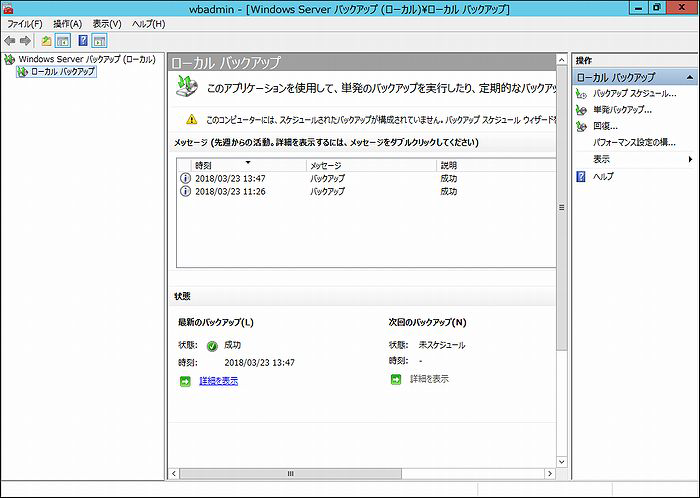Viewport: 700px width, 498px height.
Task: Start 単発バックアップ... action
Action: coord(622,110)
